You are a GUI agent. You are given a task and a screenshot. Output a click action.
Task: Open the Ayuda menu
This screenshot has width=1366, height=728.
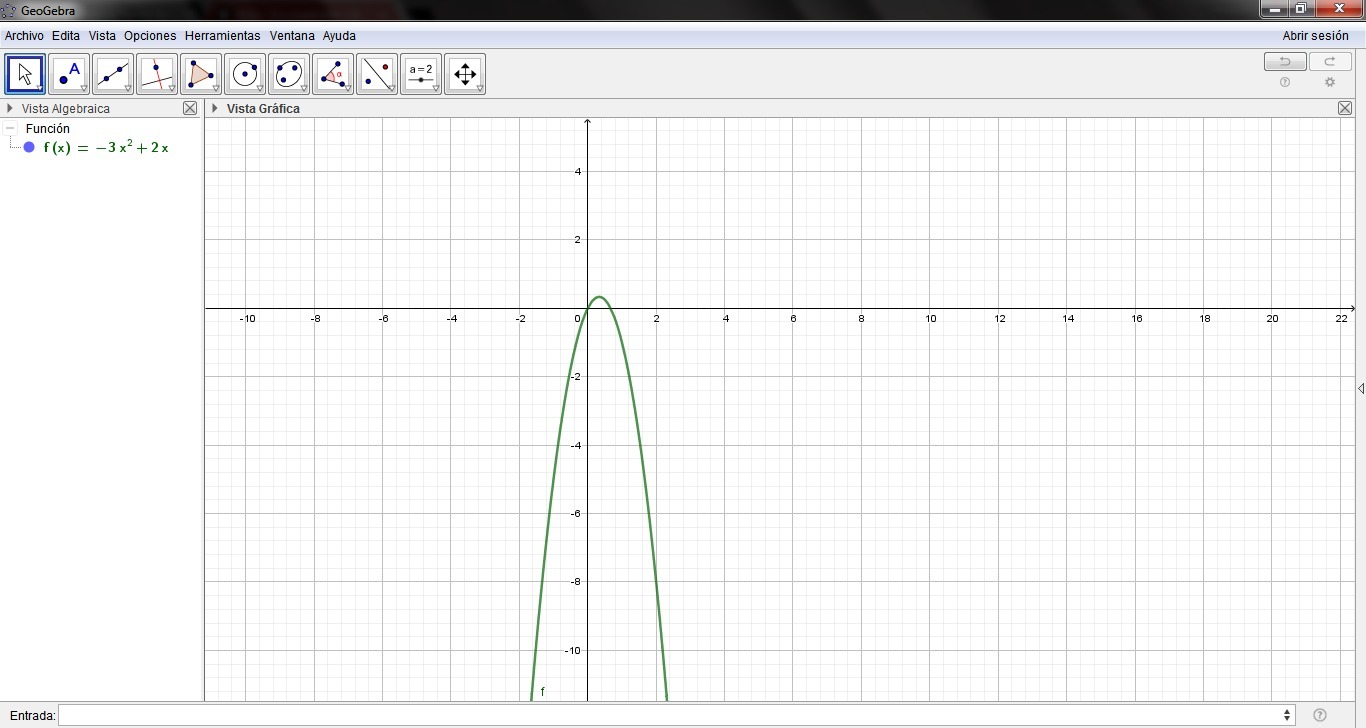pyautogui.click(x=339, y=36)
